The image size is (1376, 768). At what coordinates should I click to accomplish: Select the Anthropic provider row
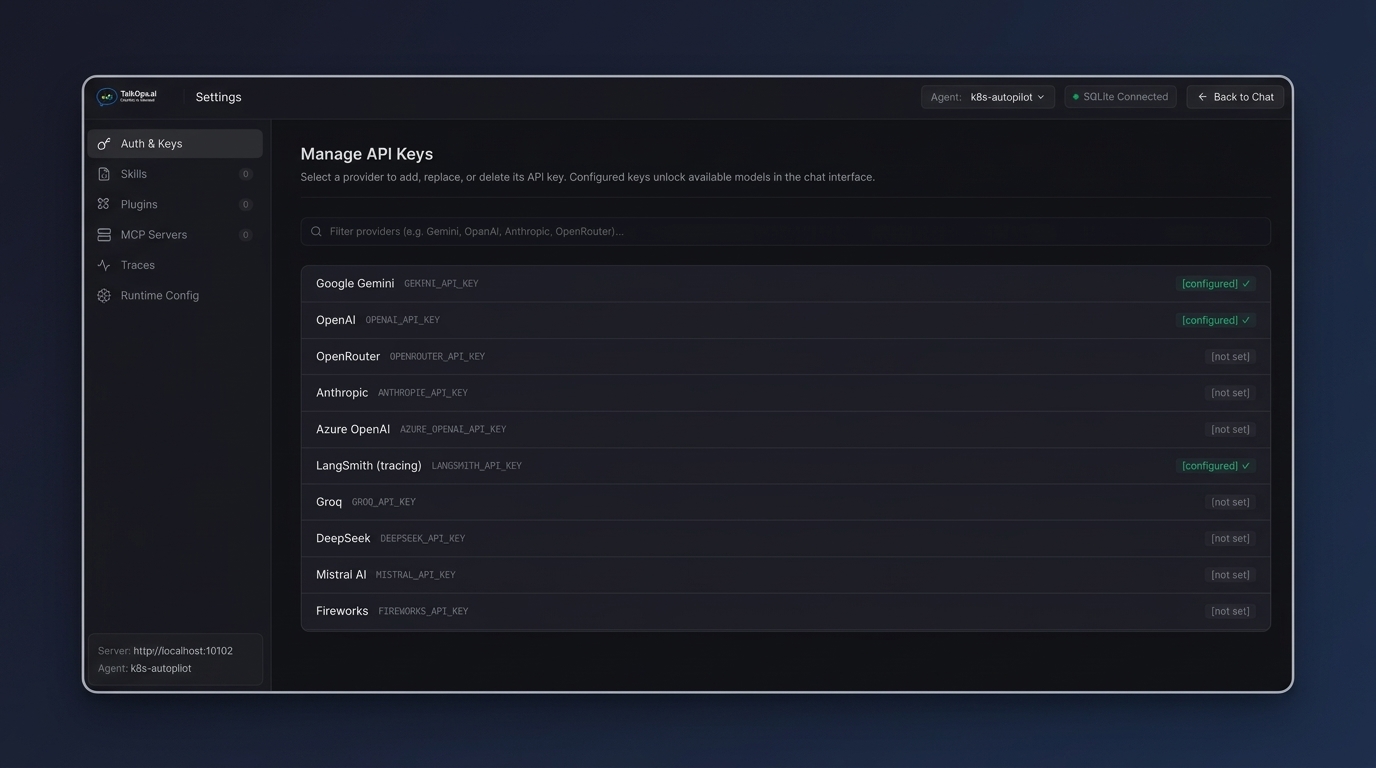pos(786,393)
